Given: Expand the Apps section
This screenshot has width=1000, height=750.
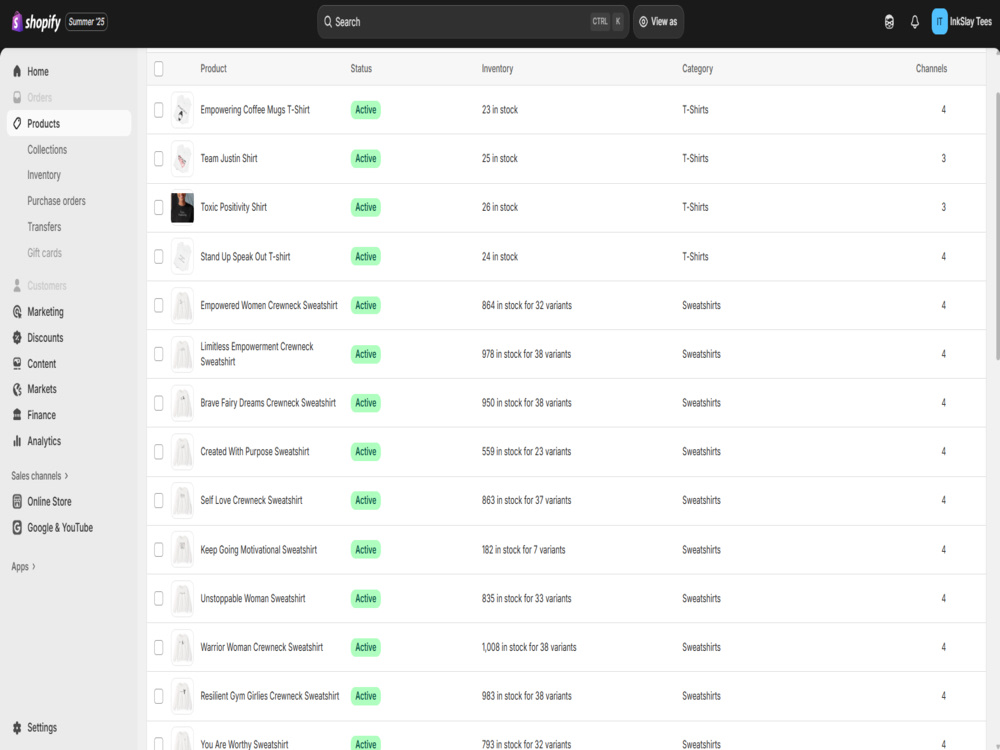Looking at the screenshot, I should [24, 566].
